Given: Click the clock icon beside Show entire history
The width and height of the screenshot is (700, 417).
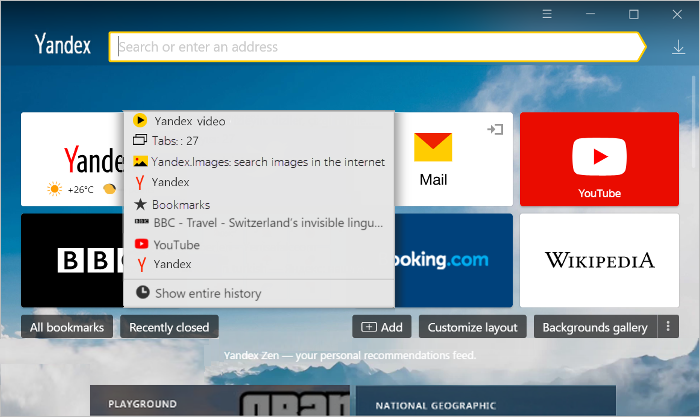Looking at the screenshot, I should pyautogui.click(x=142, y=292).
